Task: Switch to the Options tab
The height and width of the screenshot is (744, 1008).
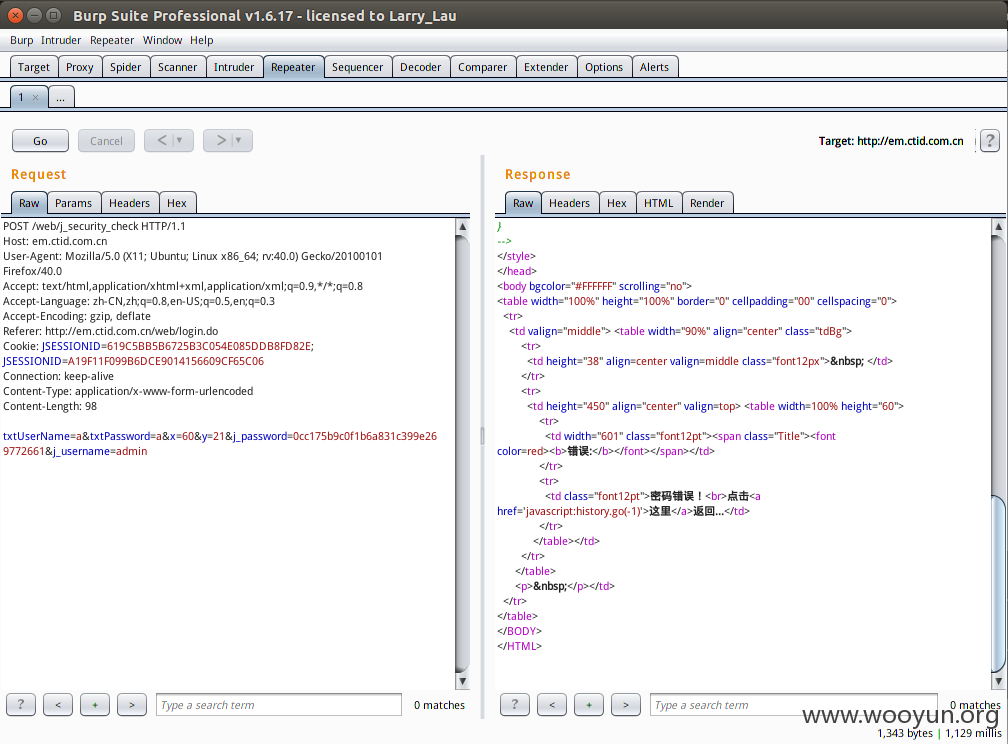Action: point(604,67)
